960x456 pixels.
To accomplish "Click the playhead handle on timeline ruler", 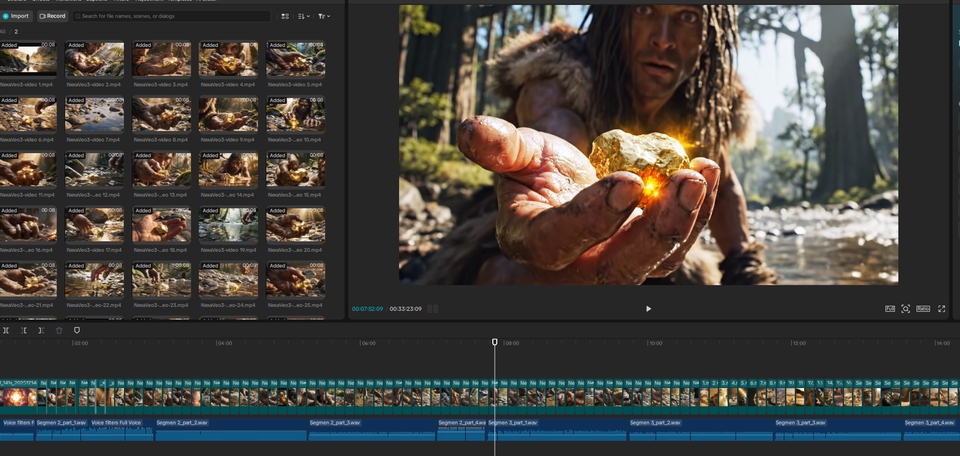I will pyautogui.click(x=495, y=342).
